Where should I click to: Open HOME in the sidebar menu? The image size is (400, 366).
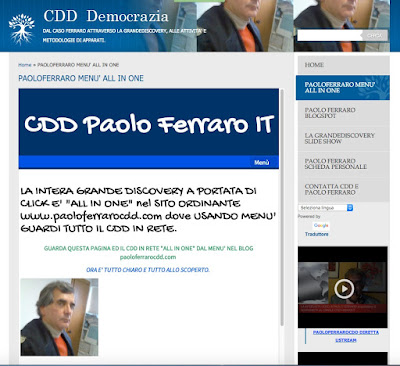coord(343,65)
